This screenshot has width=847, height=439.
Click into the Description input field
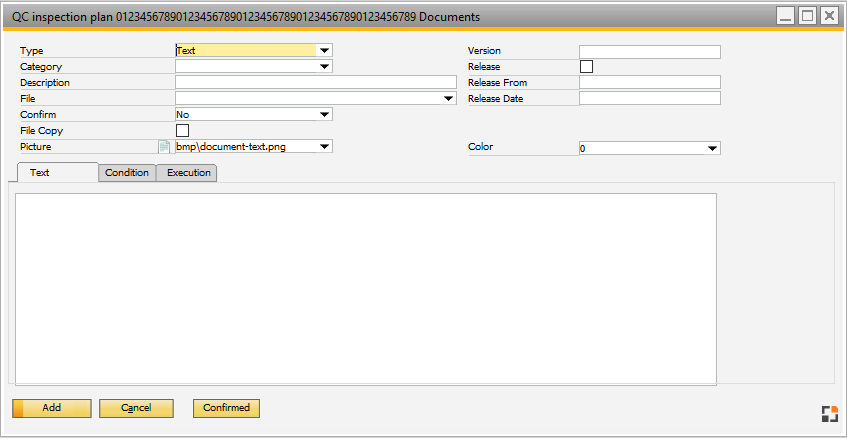click(x=315, y=83)
